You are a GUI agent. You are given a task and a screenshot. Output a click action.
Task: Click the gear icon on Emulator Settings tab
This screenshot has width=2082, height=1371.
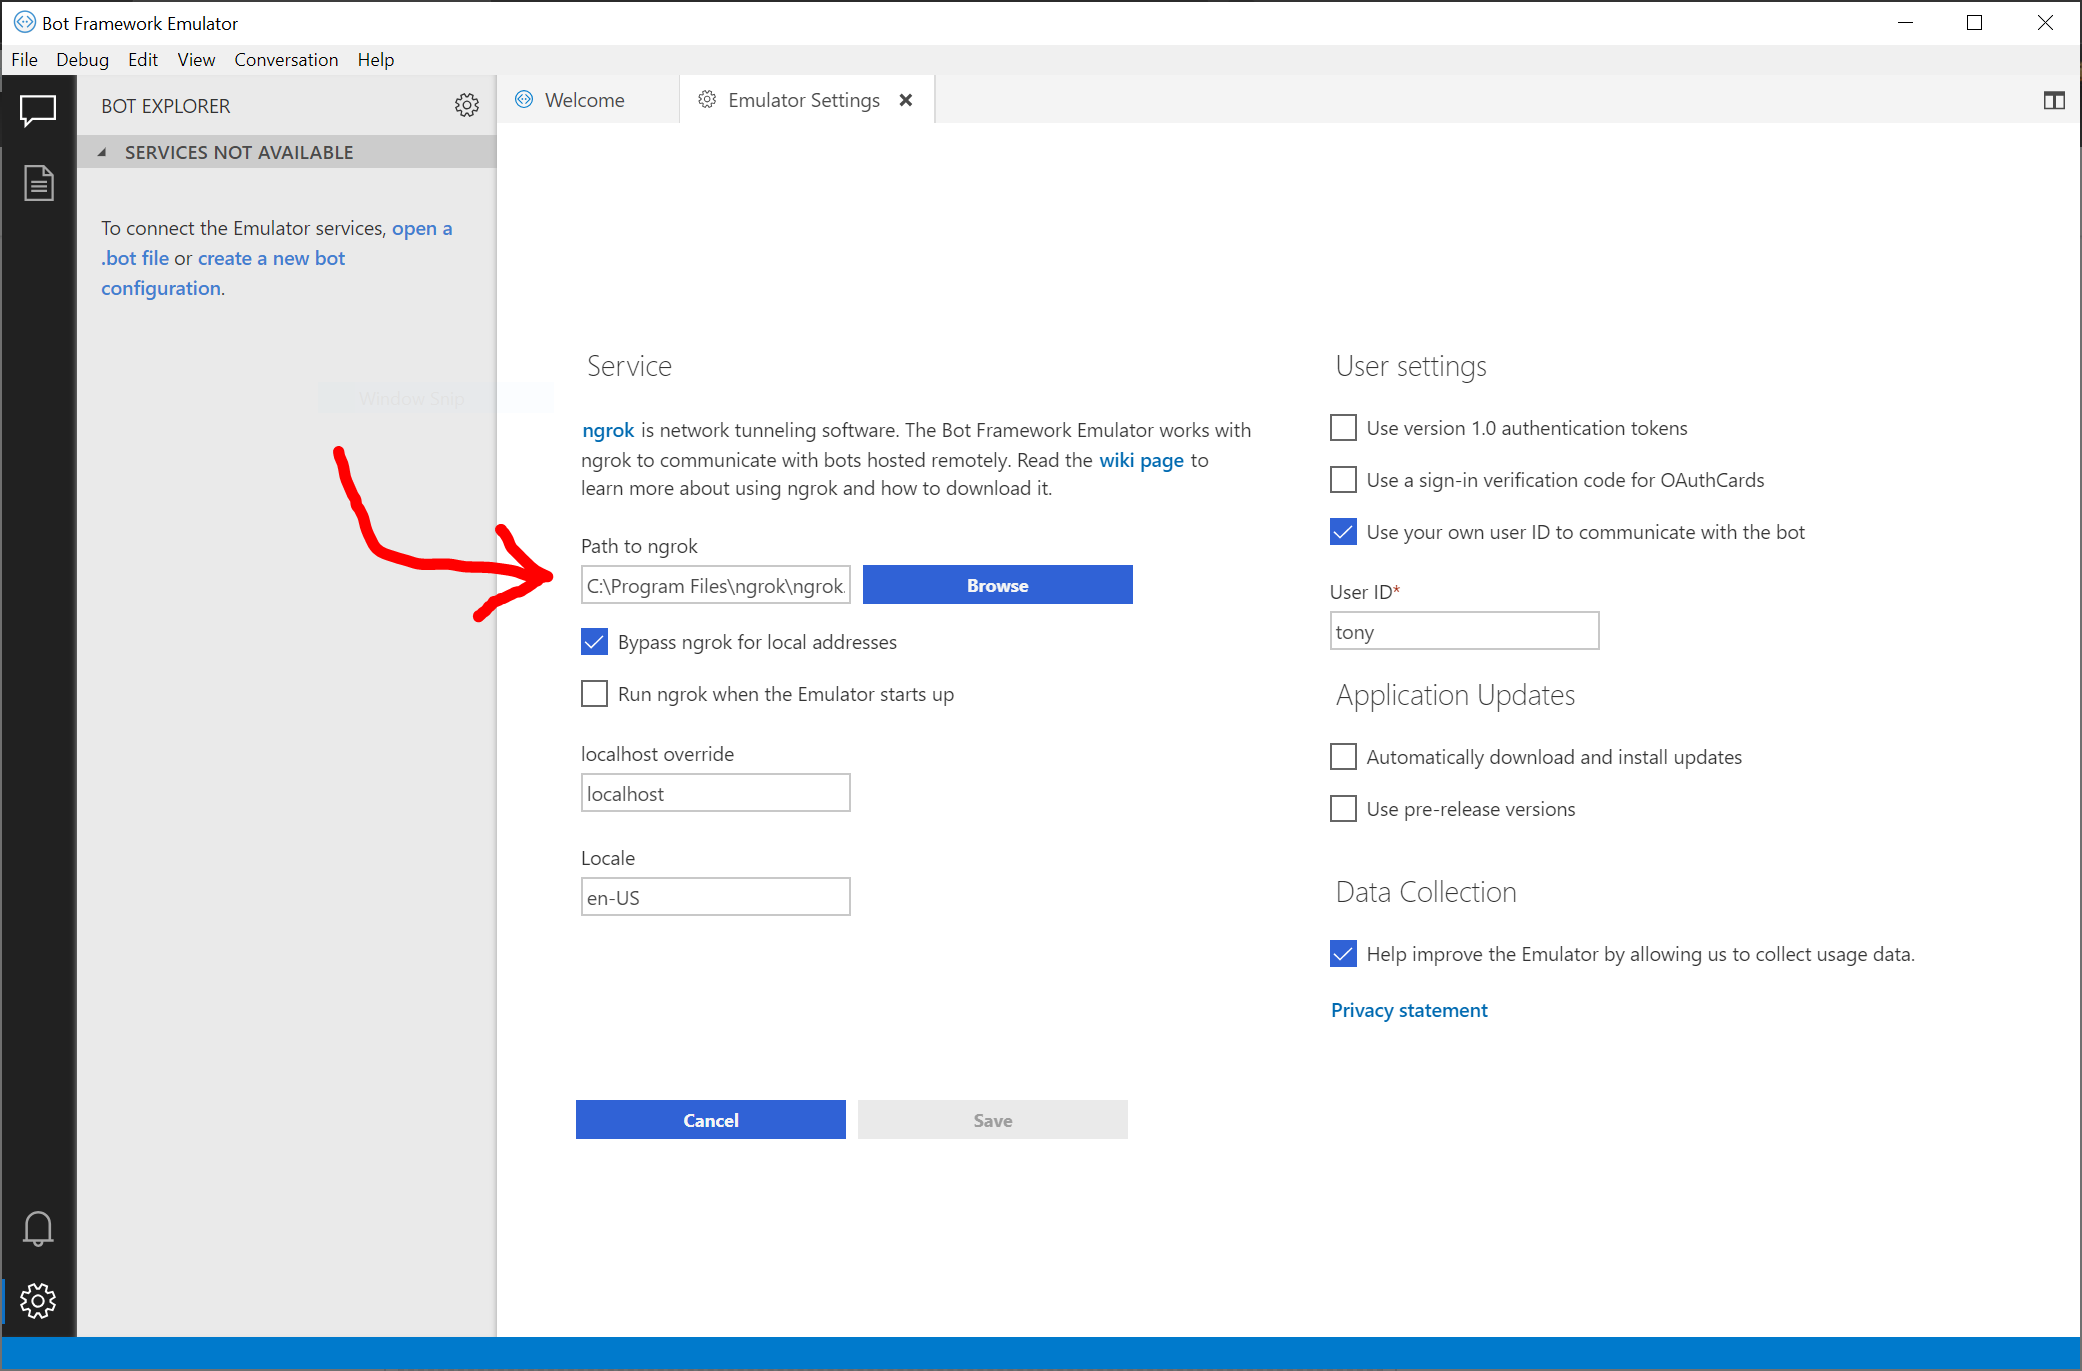(707, 99)
